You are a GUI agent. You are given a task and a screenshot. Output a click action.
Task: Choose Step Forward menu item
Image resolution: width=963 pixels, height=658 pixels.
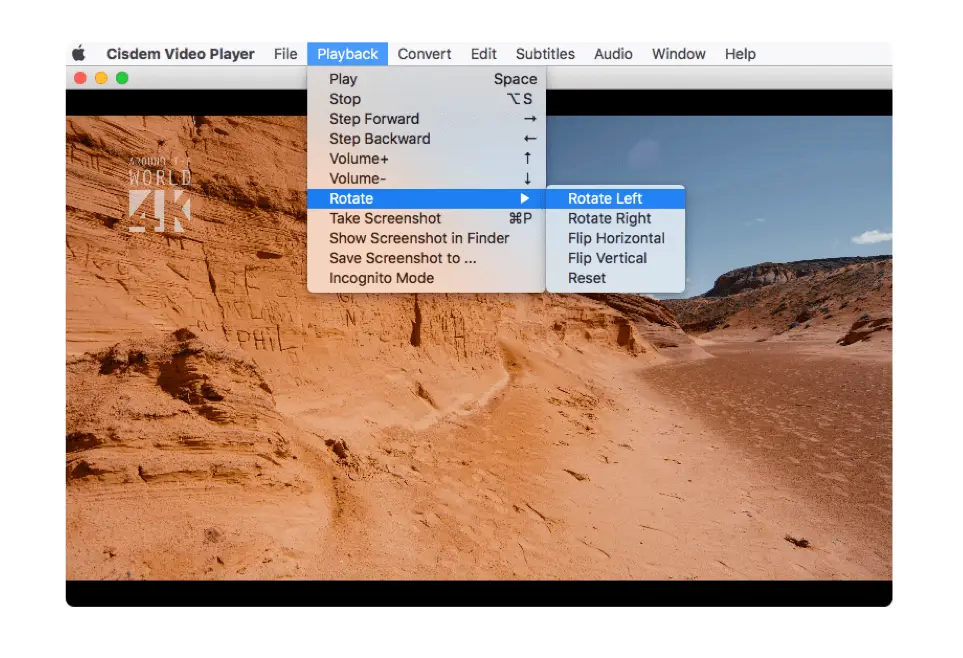[x=426, y=119]
